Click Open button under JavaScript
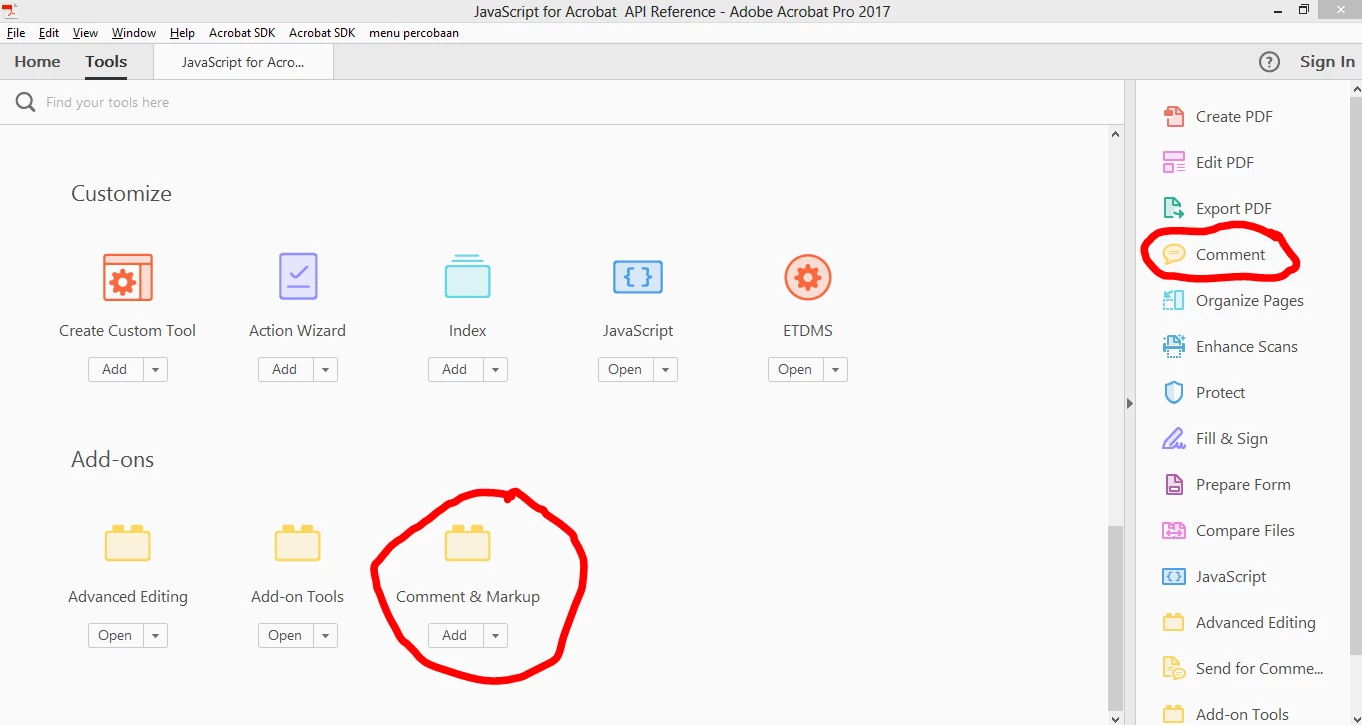The image size is (1362, 725). pyautogui.click(x=625, y=369)
